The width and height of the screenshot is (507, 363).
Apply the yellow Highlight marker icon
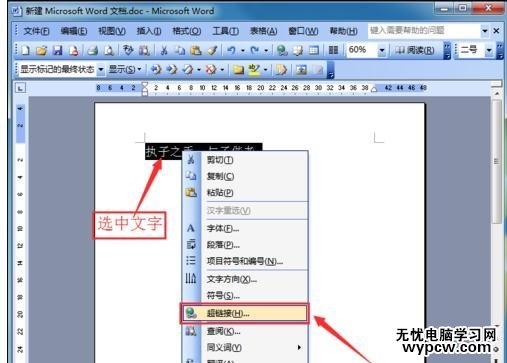[x=254, y=69]
